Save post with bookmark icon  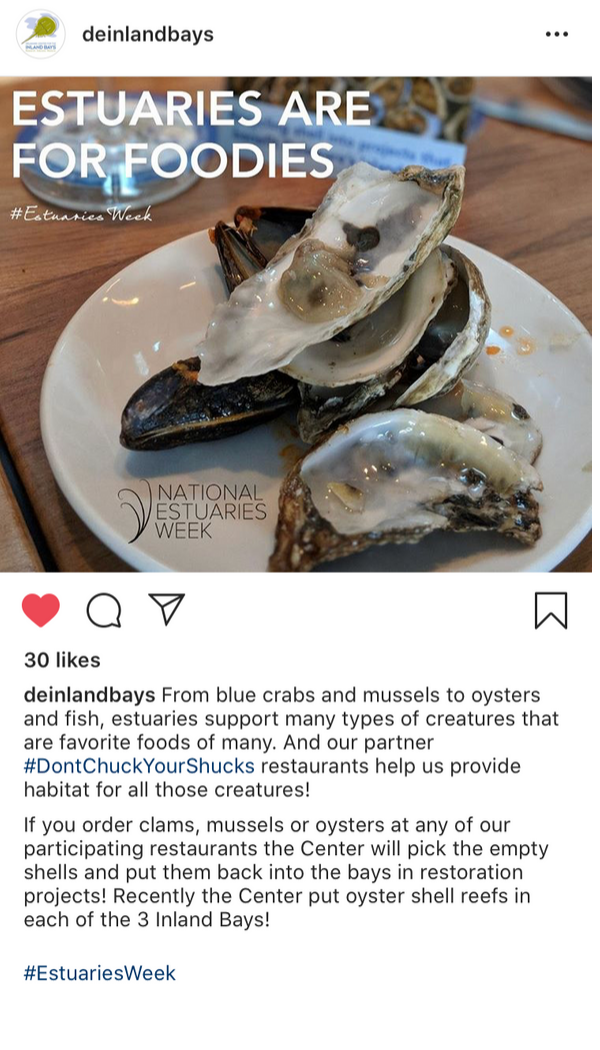click(550, 610)
